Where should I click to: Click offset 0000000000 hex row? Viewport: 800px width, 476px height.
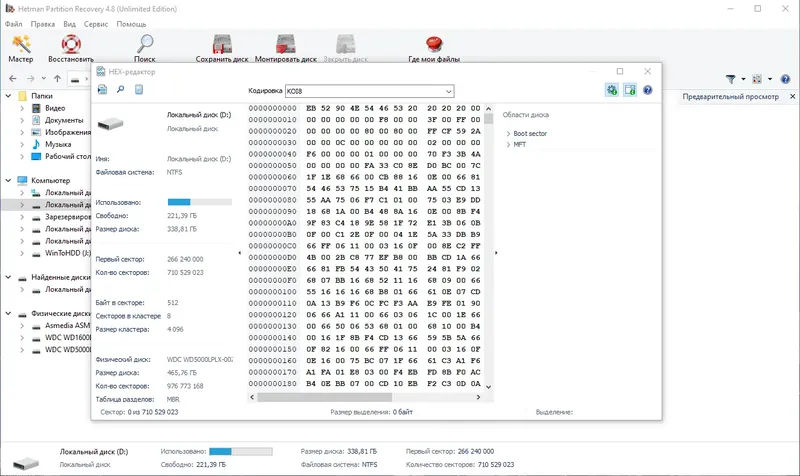point(365,108)
